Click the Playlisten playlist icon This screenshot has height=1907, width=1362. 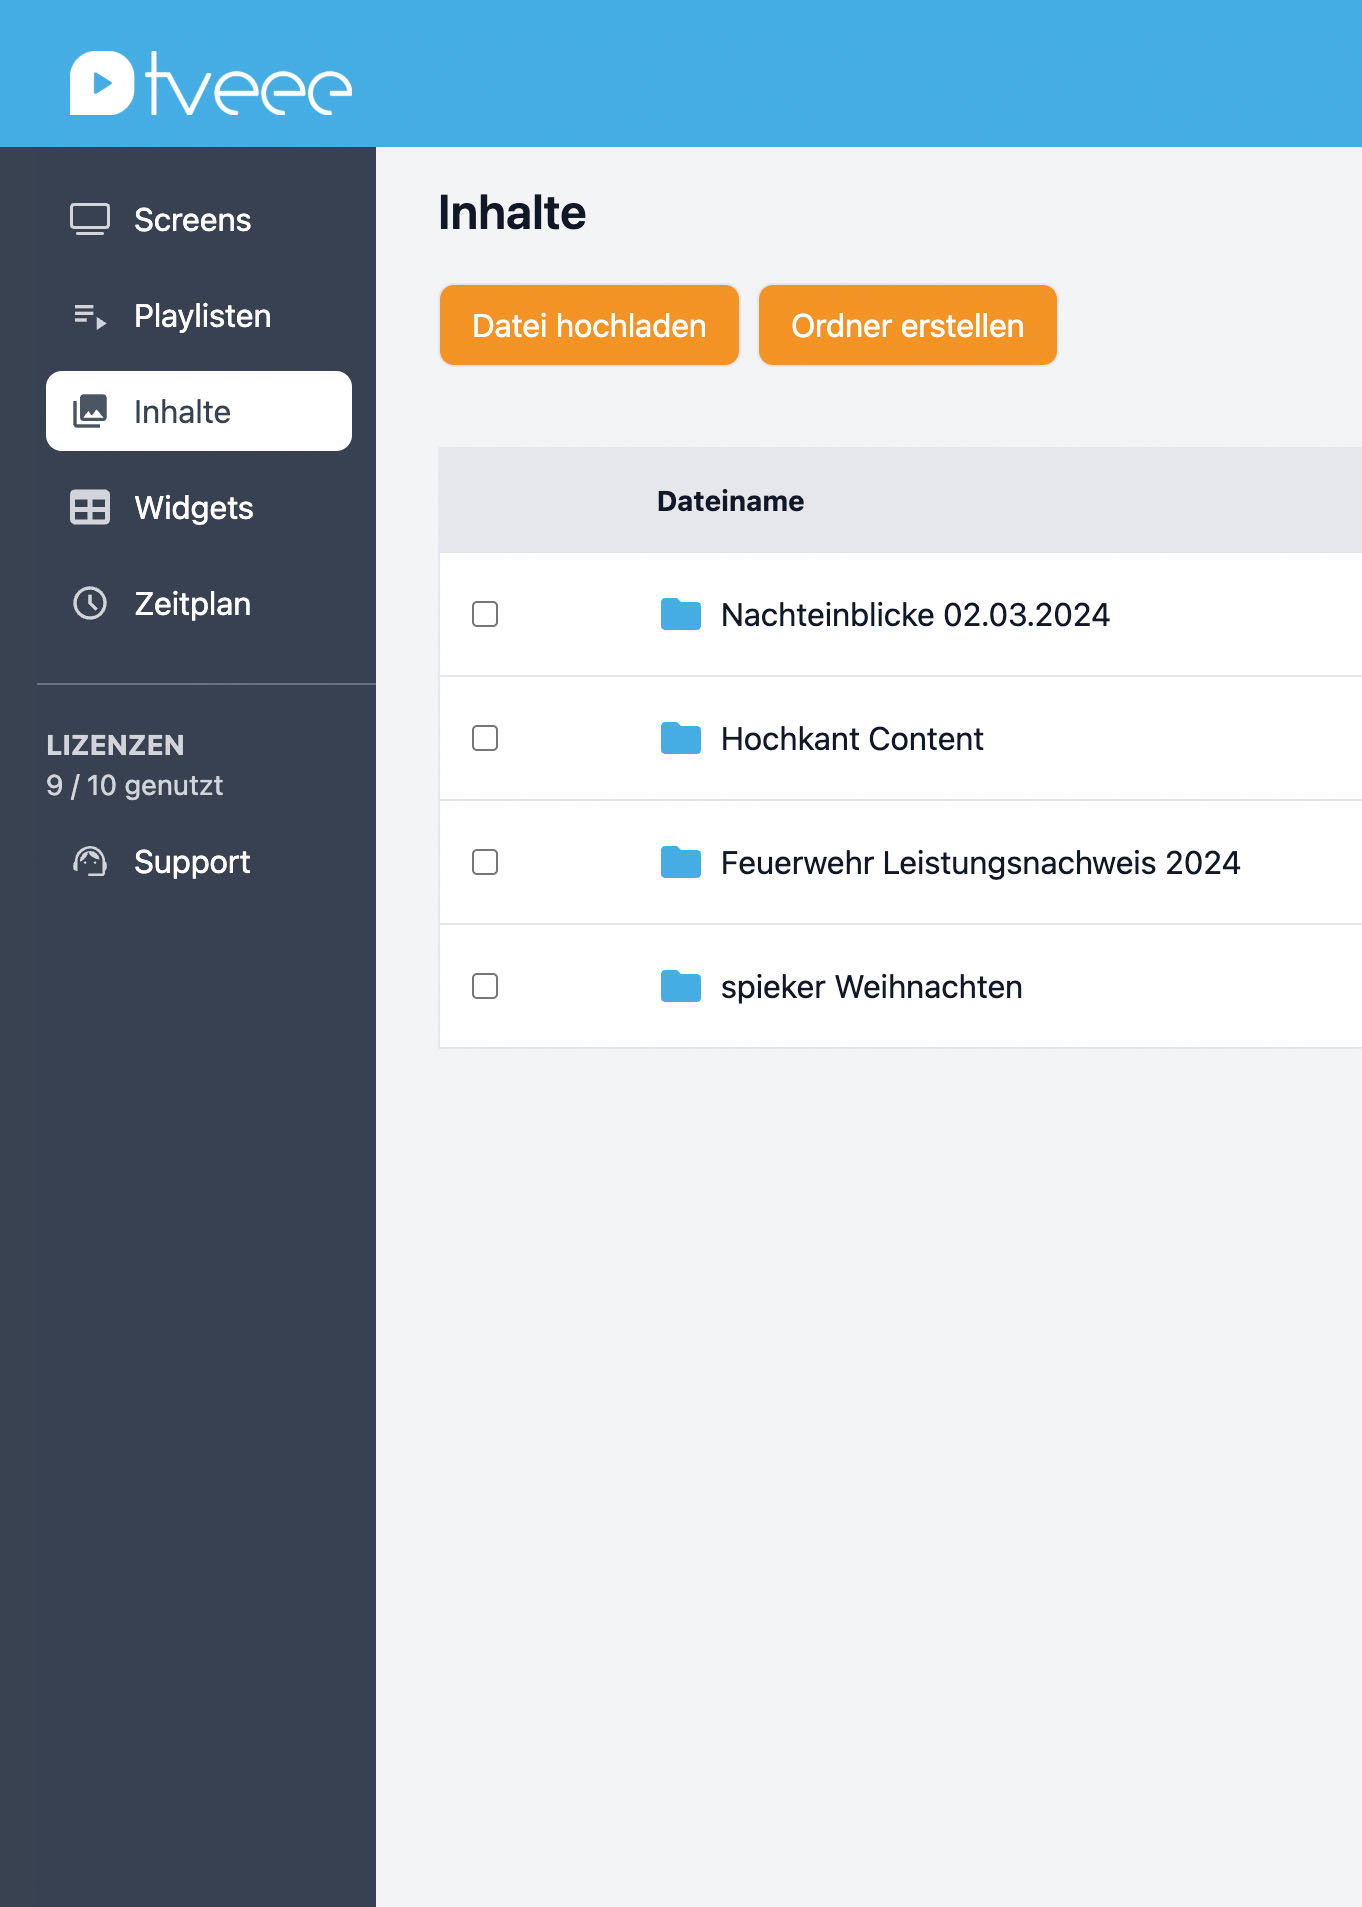pyautogui.click(x=90, y=316)
